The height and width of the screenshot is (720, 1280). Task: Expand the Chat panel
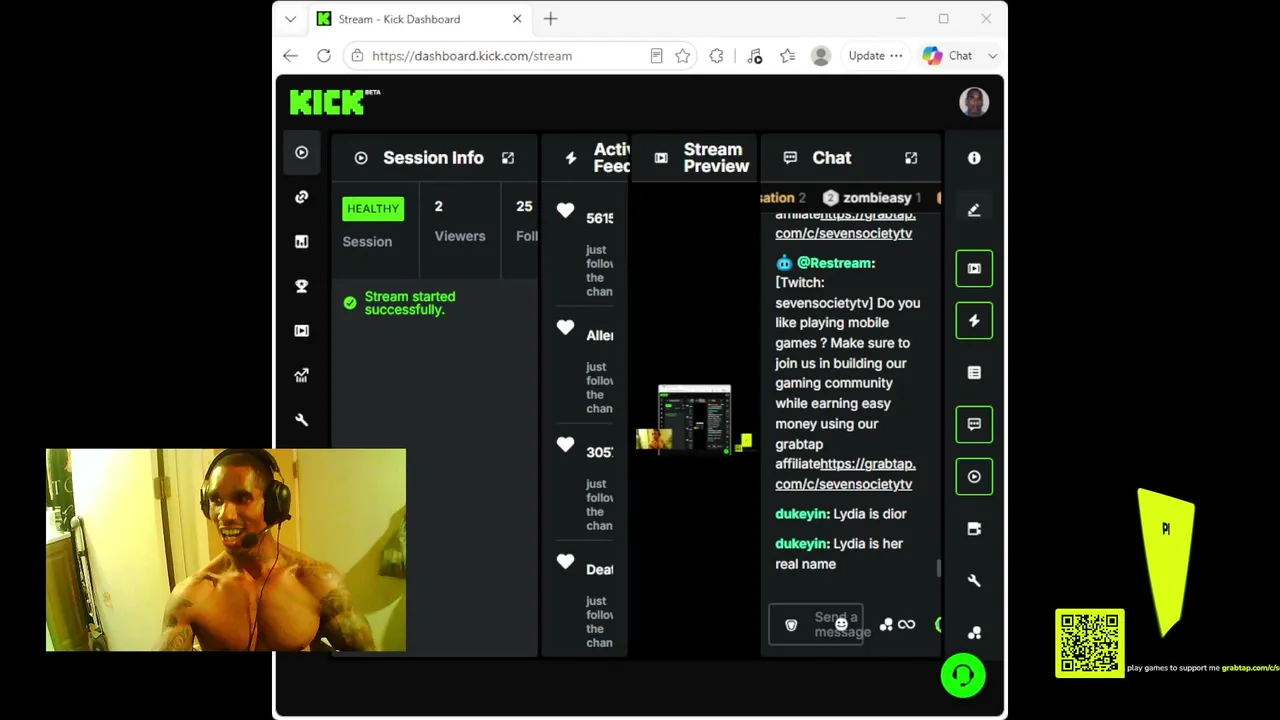911,158
